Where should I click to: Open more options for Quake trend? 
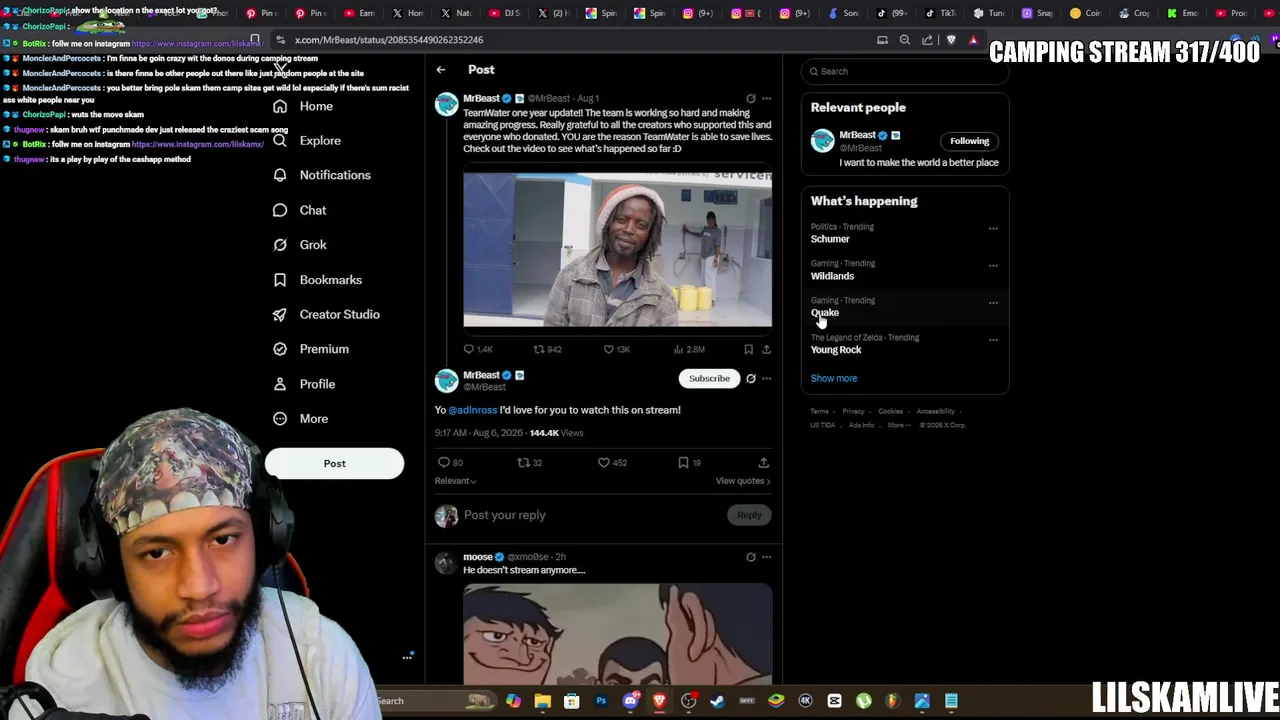coord(993,303)
